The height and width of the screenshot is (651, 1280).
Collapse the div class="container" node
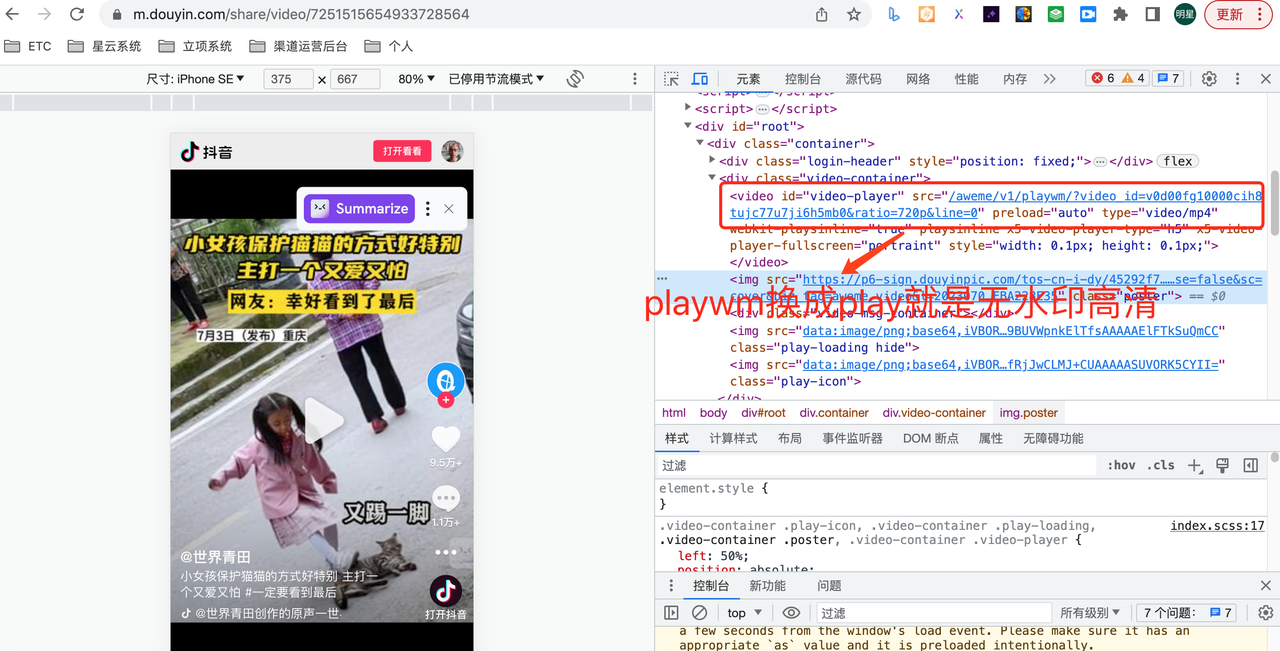pyautogui.click(x=700, y=143)
